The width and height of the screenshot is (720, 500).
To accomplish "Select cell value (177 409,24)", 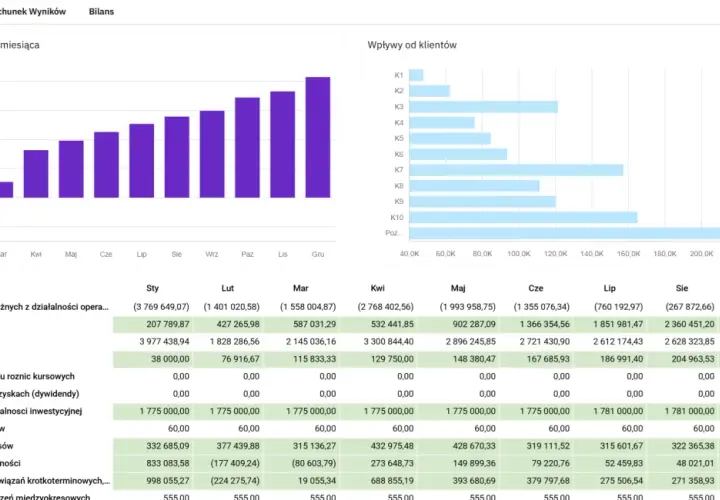I will pos(235,463).
